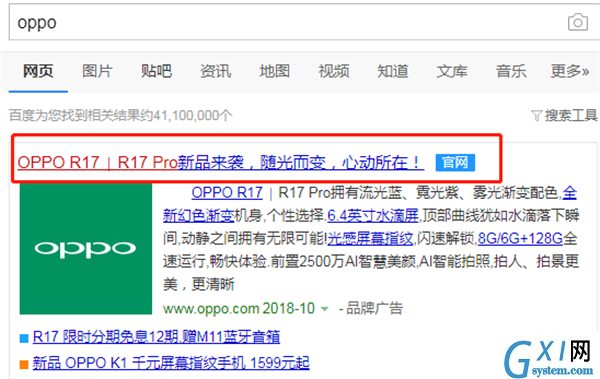Select the 文库 tab
This screenshot has width=600, height=379.
coord(452,71)
